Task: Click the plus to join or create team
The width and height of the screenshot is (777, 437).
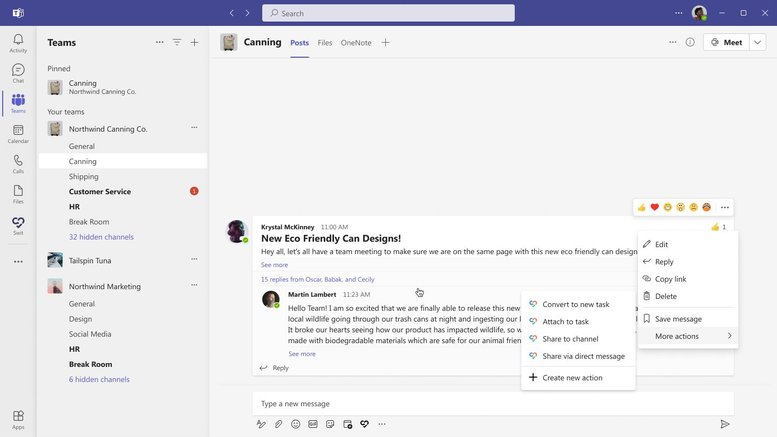Action: (x=194, y=43)
